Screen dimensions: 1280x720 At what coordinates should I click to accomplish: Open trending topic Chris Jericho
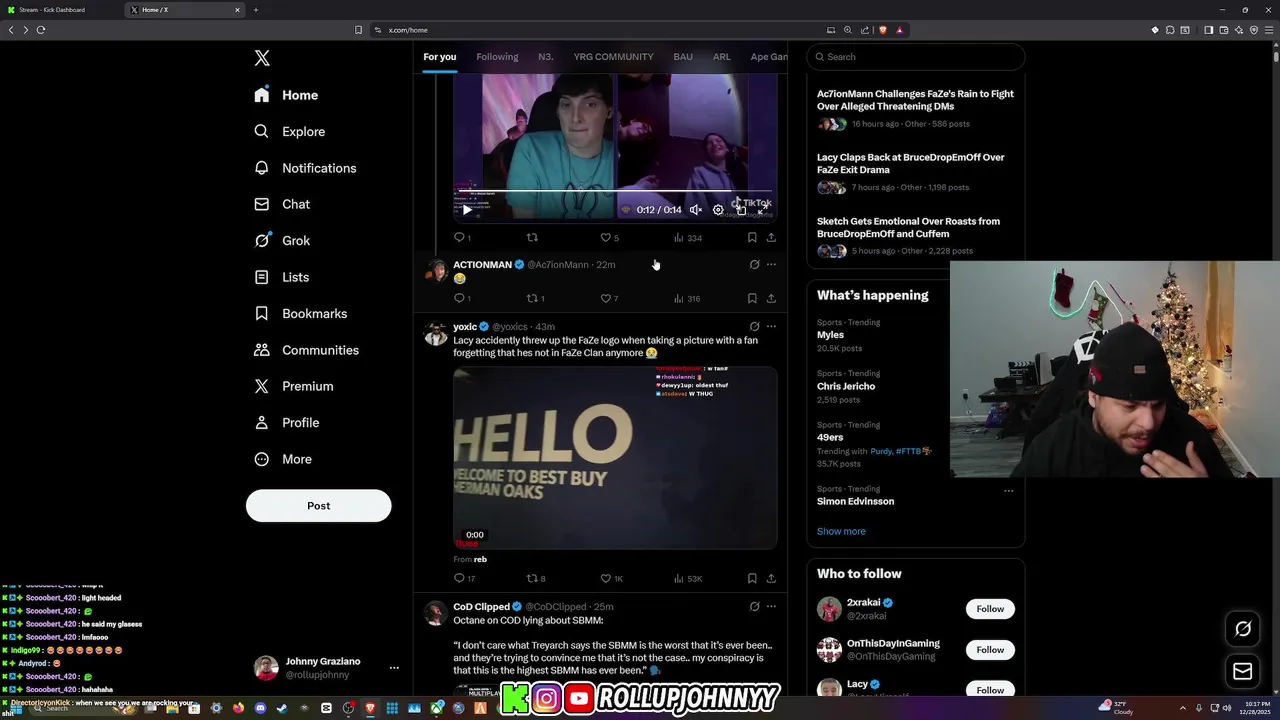pyautogui.click(x=846, y=386)
